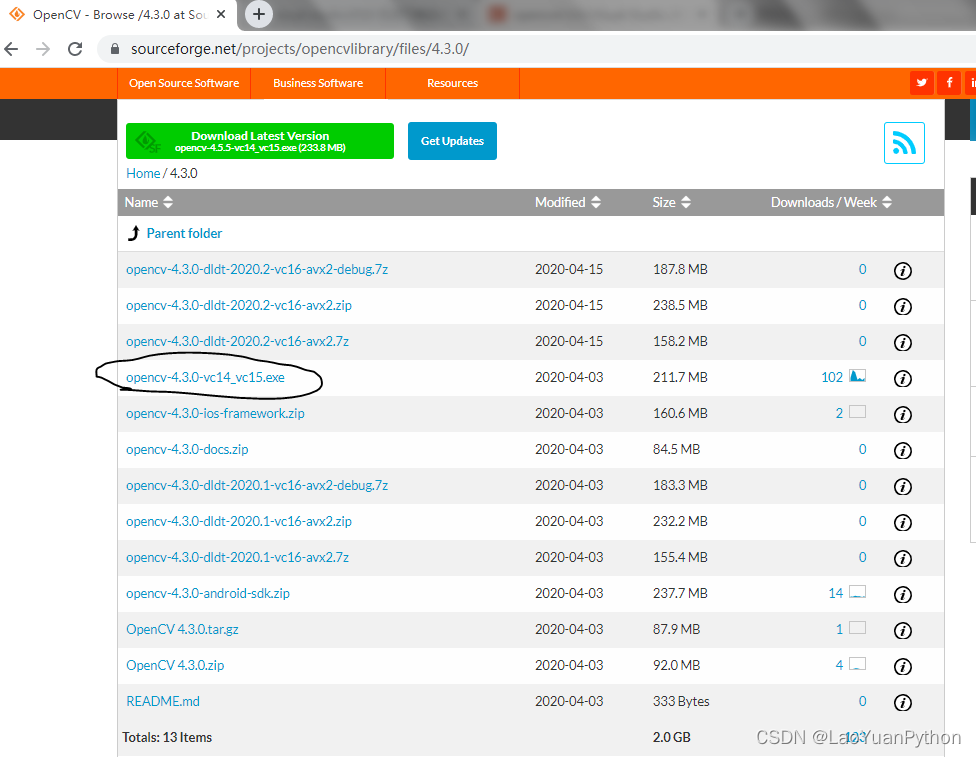Click the Facebook share icon
976x757 pixels.
tap(949, 83)
